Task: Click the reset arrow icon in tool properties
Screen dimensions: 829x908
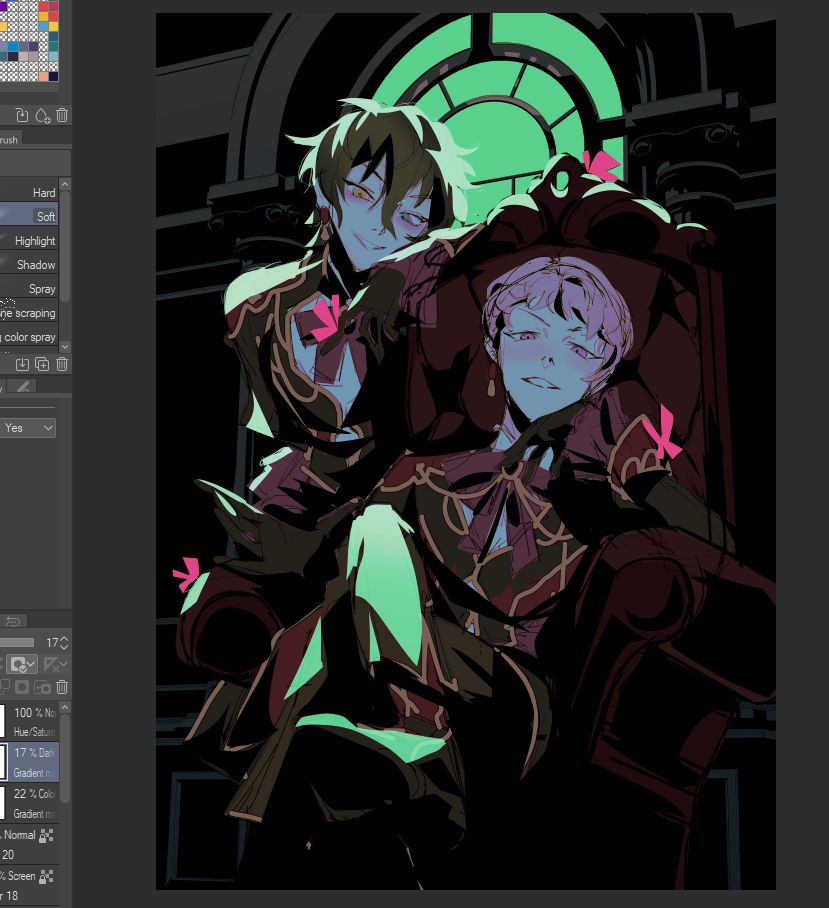Action: pyautogui.click(x=13, y=621)
